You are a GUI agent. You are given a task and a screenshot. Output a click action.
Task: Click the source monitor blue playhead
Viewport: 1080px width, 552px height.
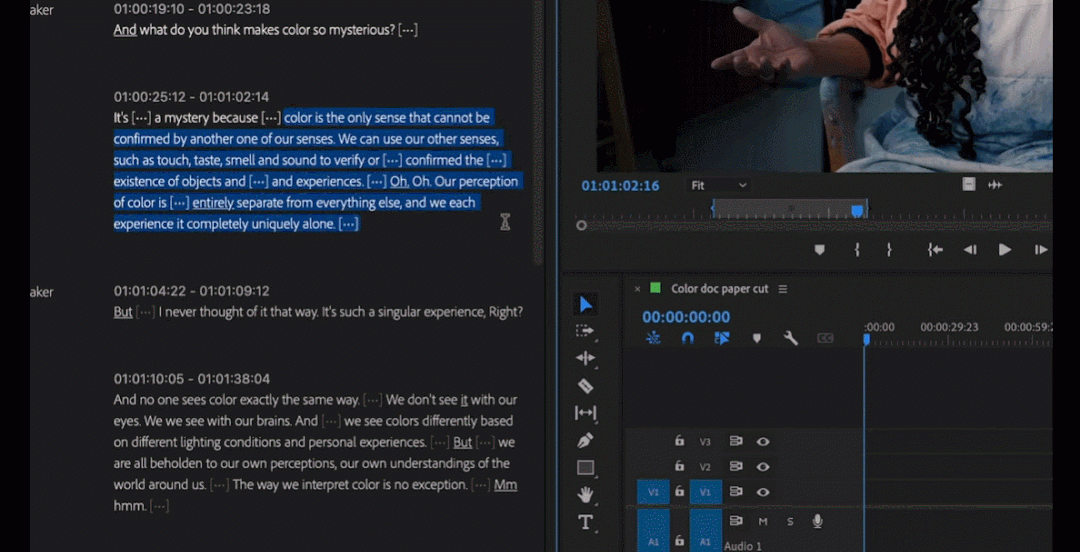click(x=857, y=211)
